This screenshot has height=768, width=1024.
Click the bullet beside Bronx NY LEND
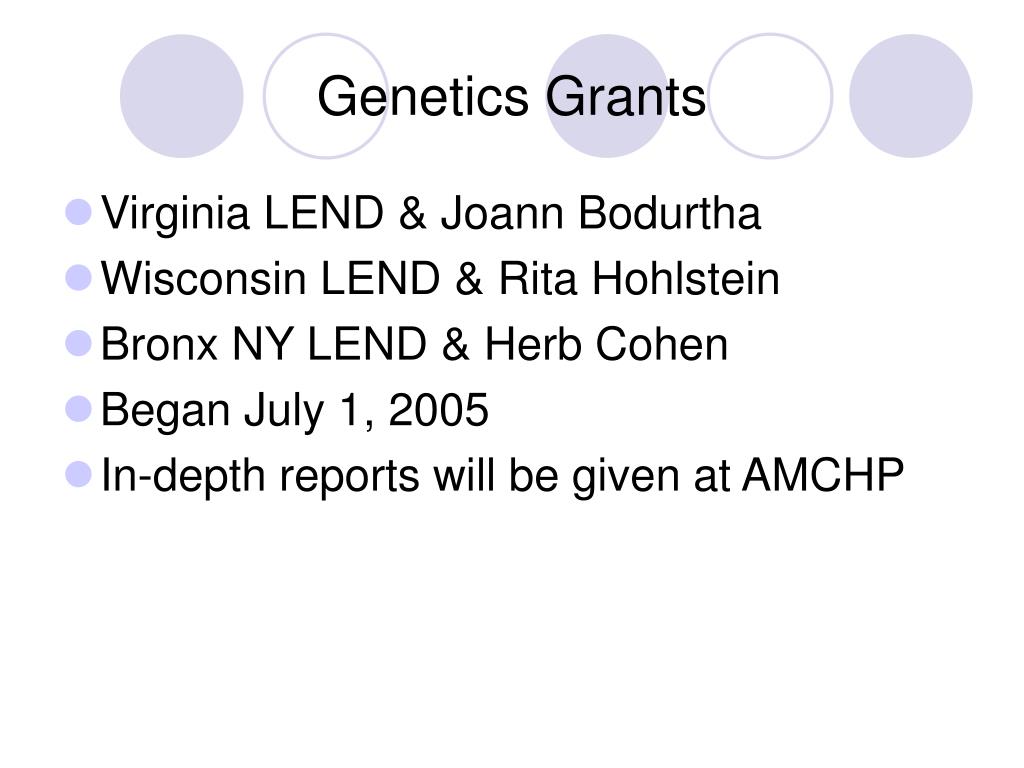coord(78,343)
